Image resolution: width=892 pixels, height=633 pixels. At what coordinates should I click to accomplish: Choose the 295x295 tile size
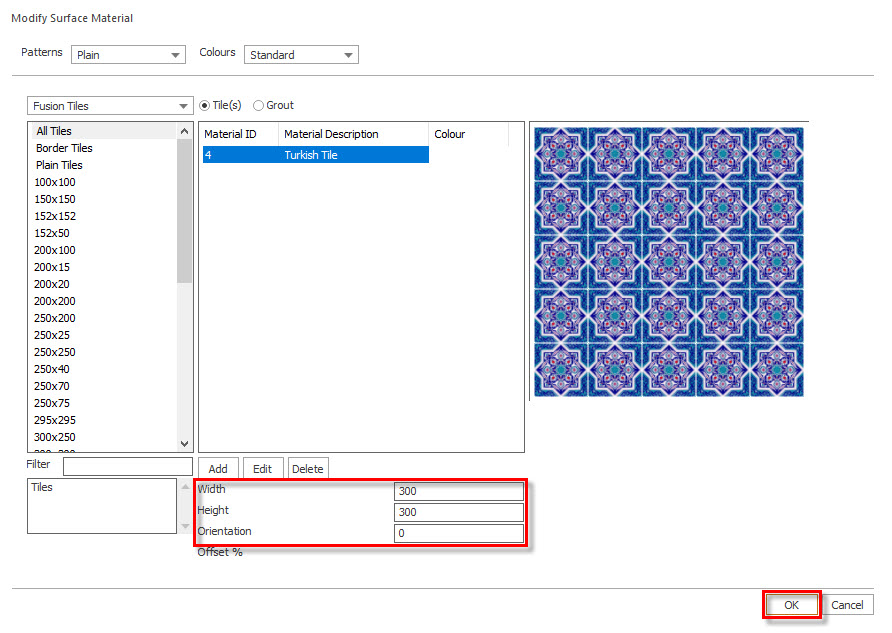(x=55, y=420)
